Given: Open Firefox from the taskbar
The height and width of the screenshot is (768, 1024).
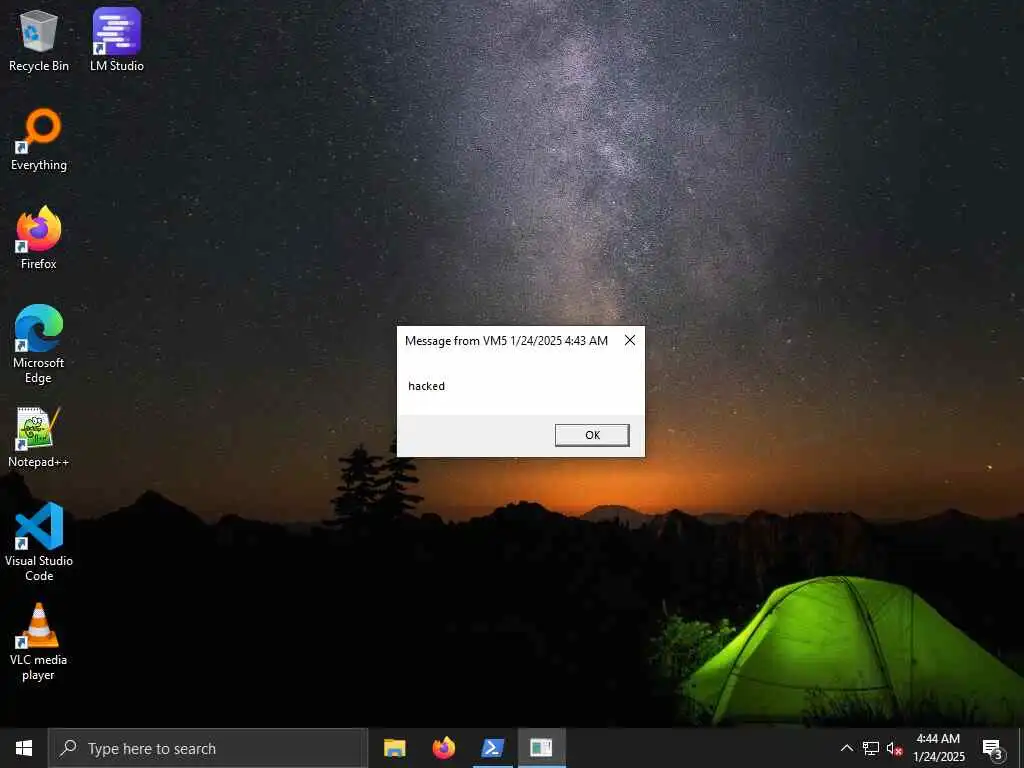Looking at the screenshot, I should 443,748.
